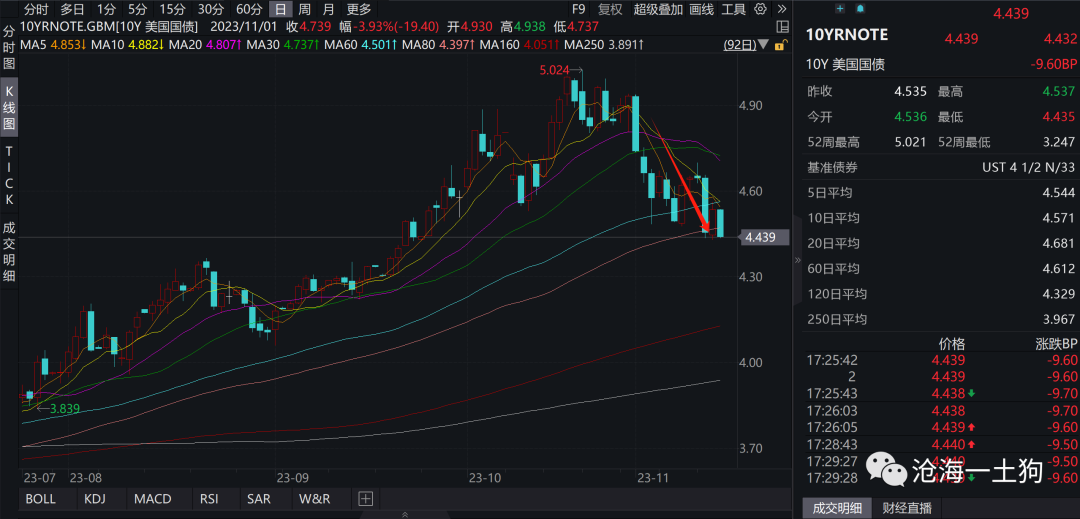Screen dimensions: 1080x519
Task: Switch to 分时图 view in sidebar
Action: click(x=9, y=48)
